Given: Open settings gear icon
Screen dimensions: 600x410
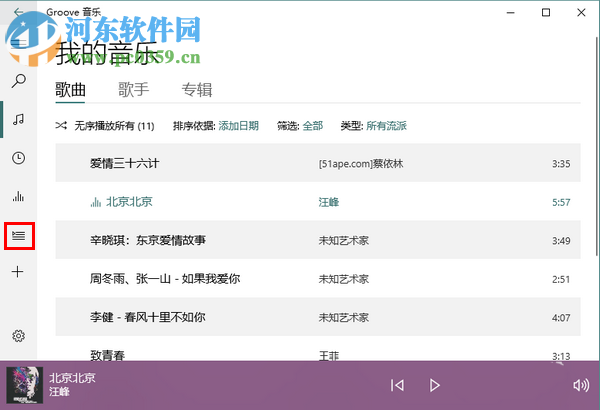Looking at the screenshot, I should pos(18,336).
